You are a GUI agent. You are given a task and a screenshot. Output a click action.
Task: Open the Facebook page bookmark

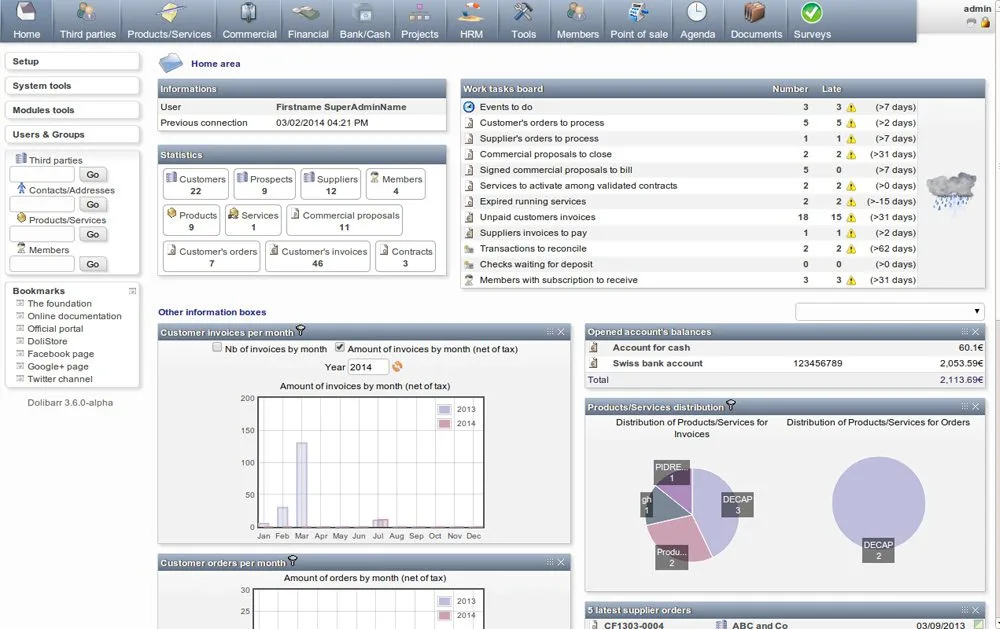[61, 354]
